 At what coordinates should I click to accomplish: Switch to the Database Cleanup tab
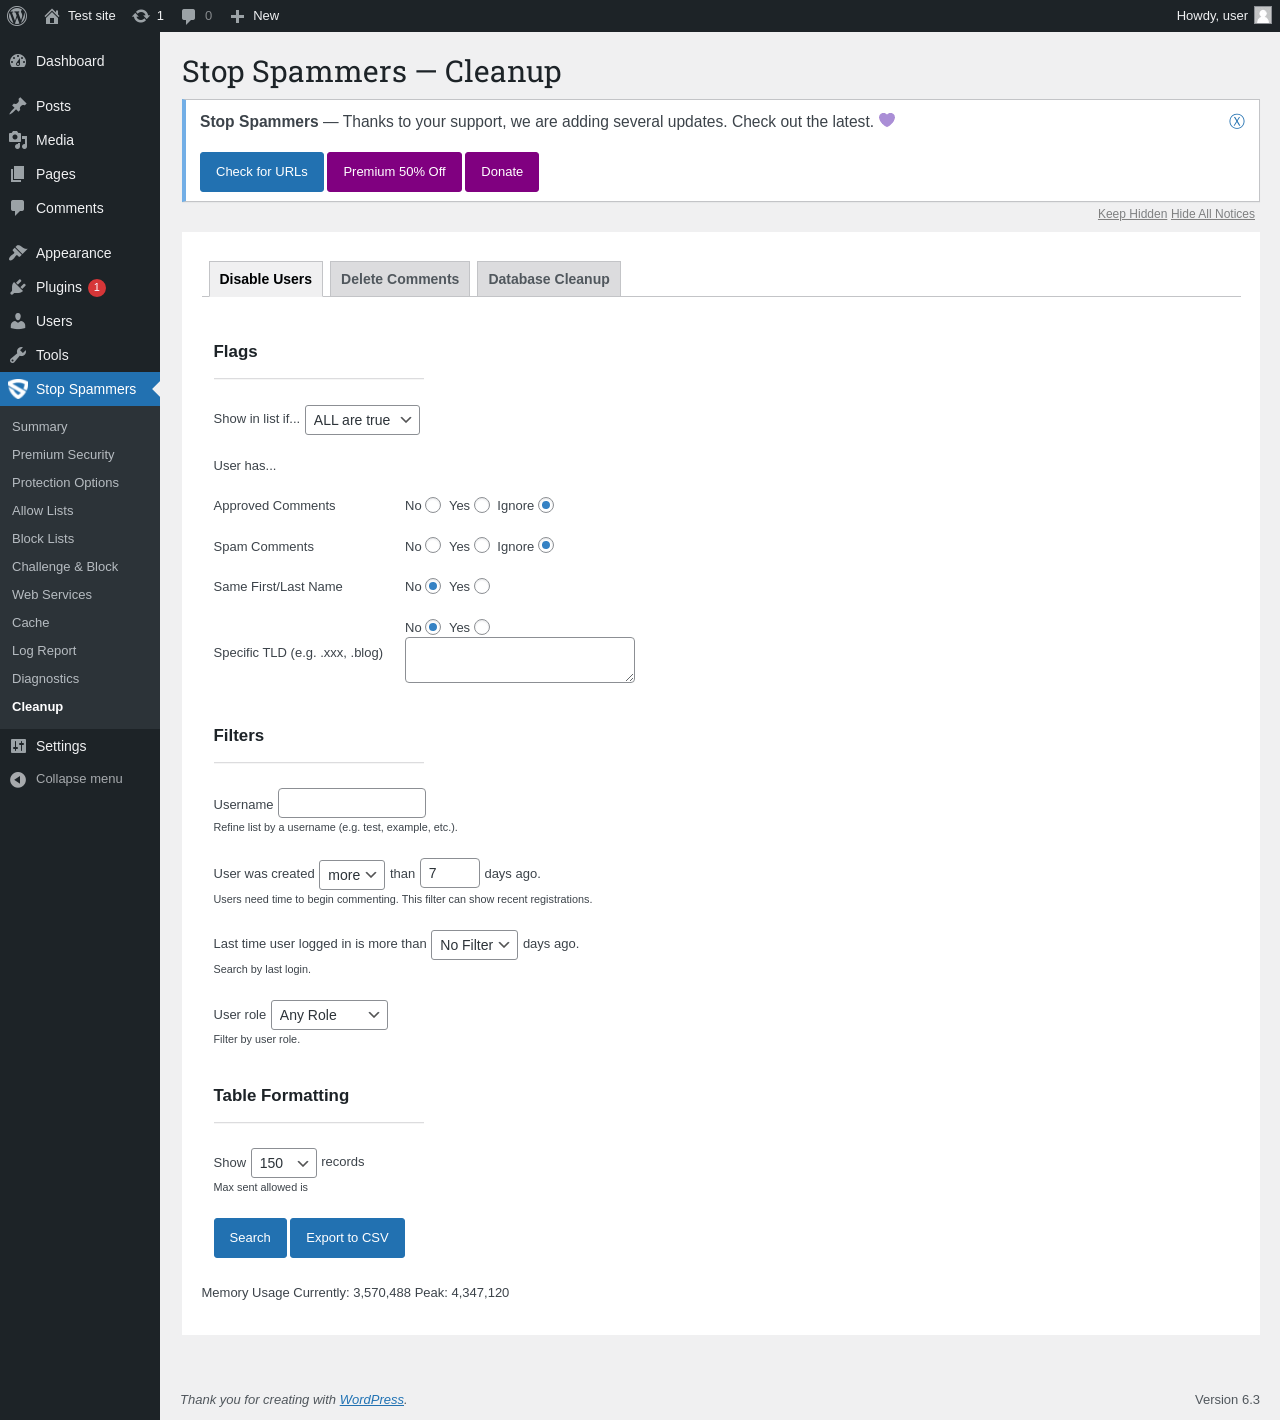549,279
